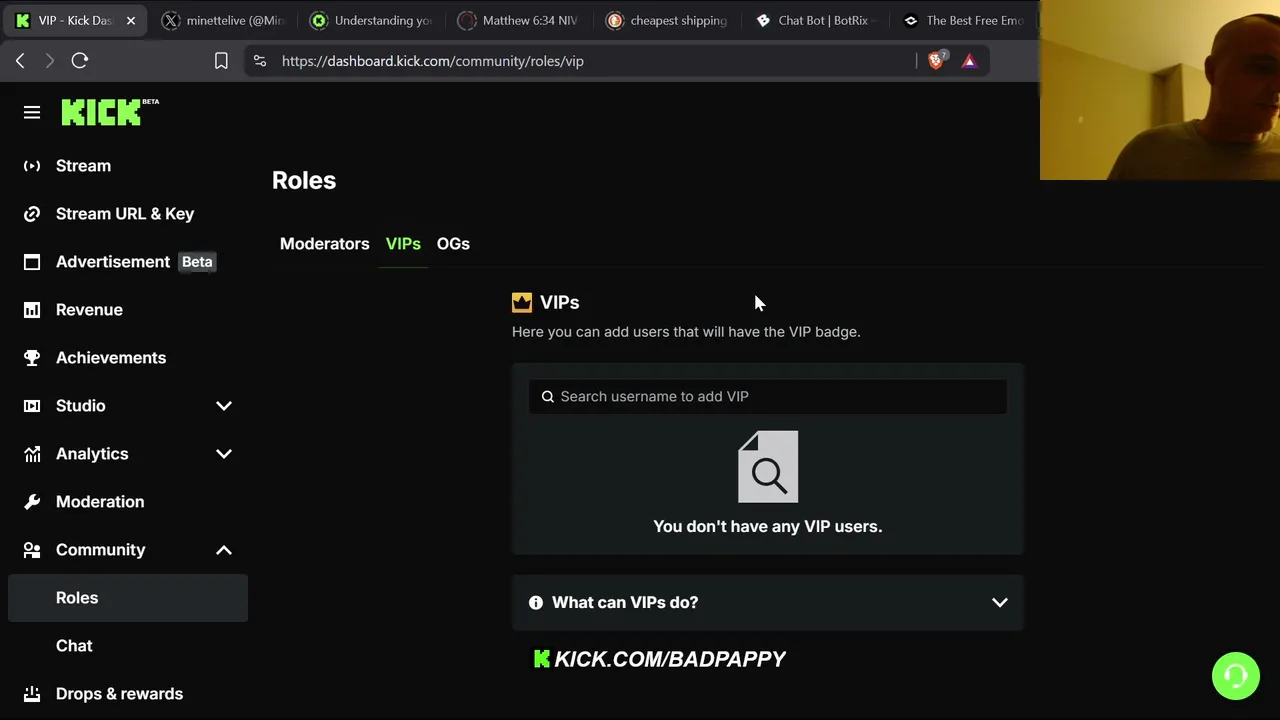Go forward in browser history
The width and height of the screenshot is (1280, 720).
click(49, 61)
